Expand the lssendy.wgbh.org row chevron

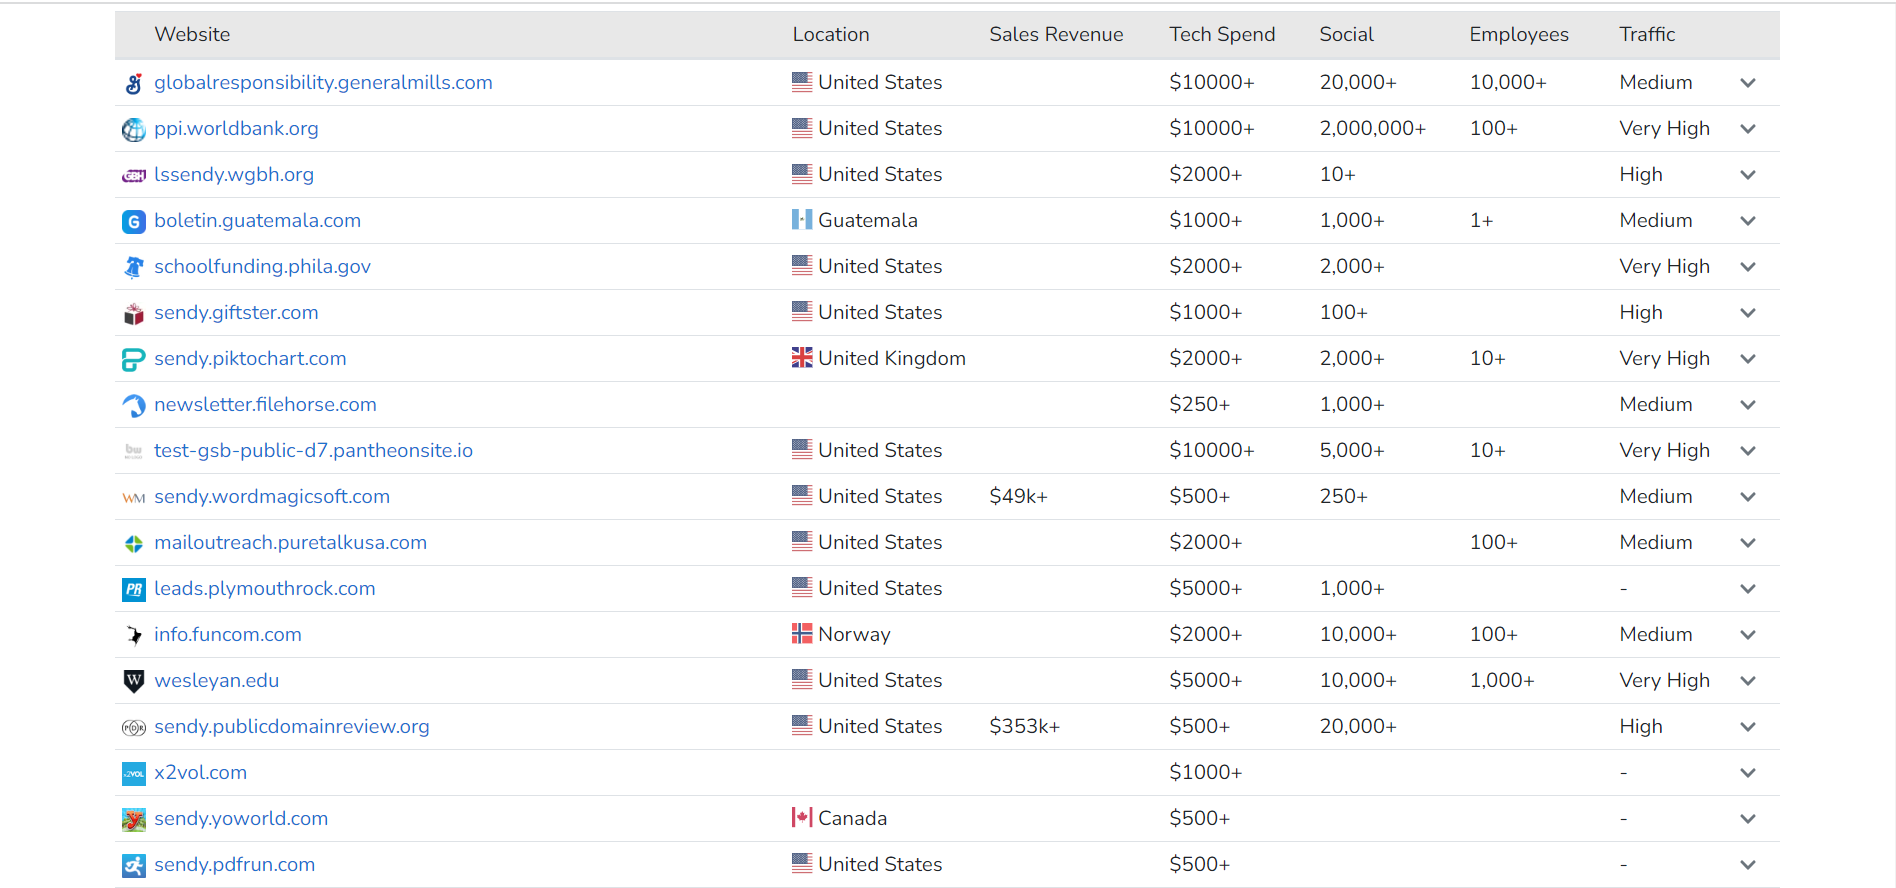(1748, 175)
